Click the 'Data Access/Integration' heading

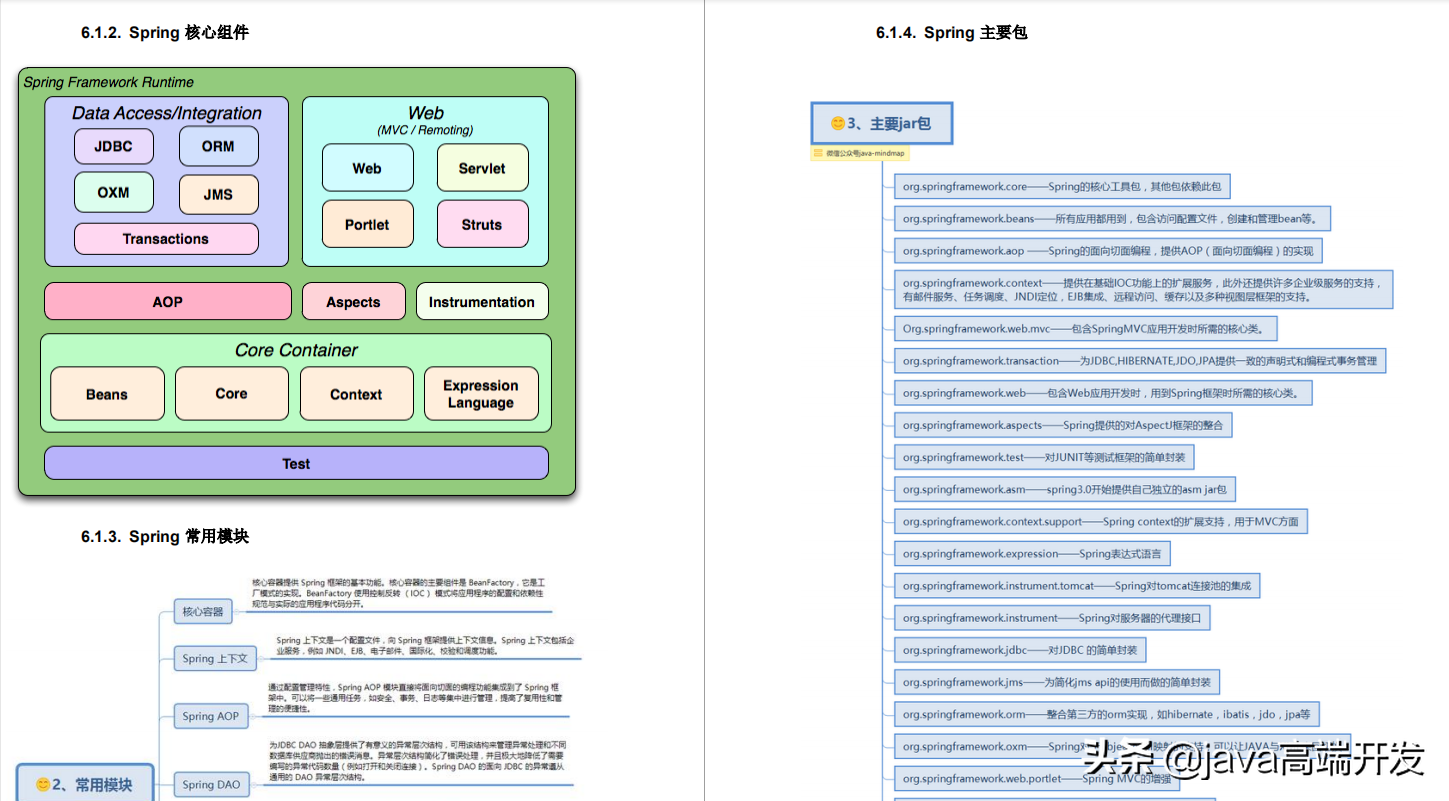coord(167,113)
